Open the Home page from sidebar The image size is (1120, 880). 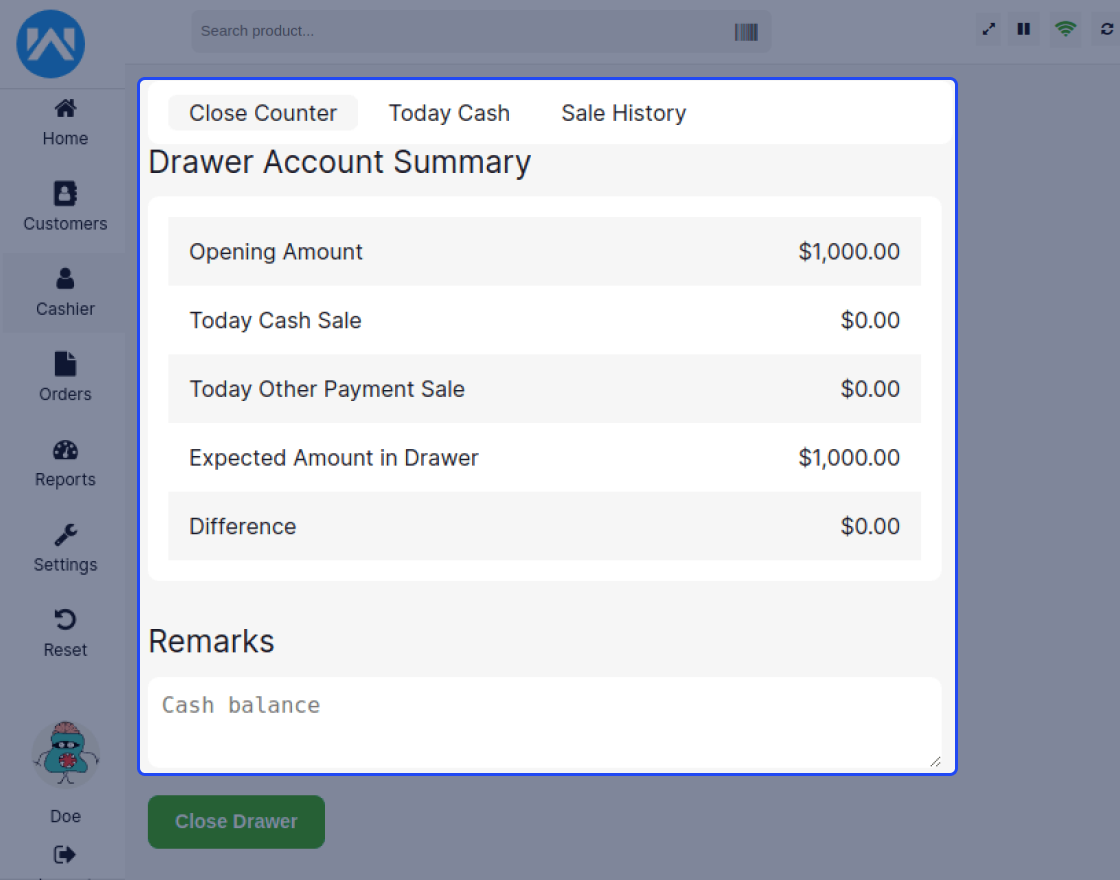64,122
